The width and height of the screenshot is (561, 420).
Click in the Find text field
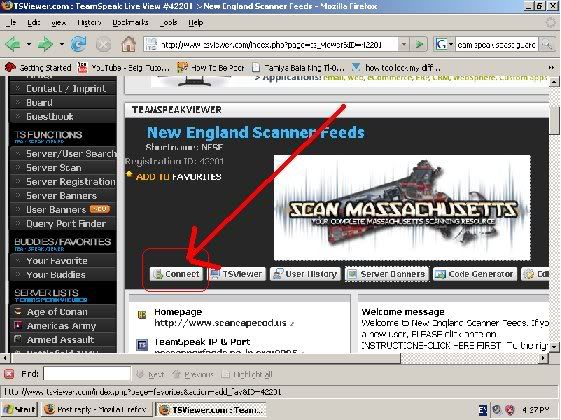(x=87, y=374)
